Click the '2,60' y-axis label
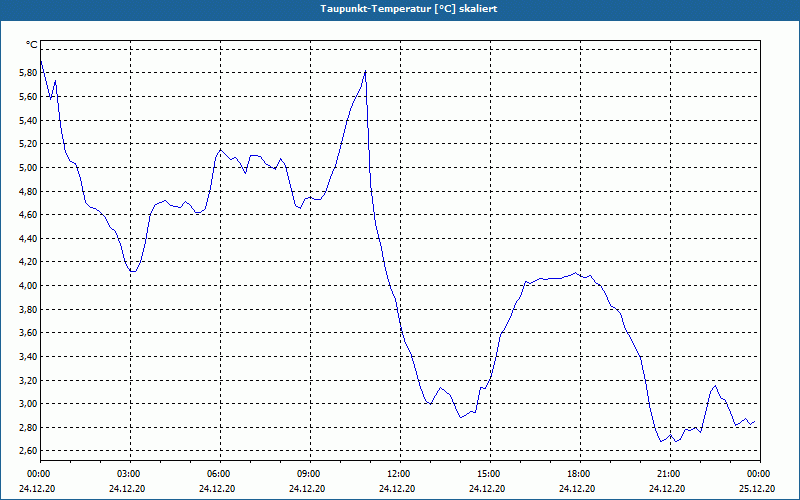 point(28,451)
